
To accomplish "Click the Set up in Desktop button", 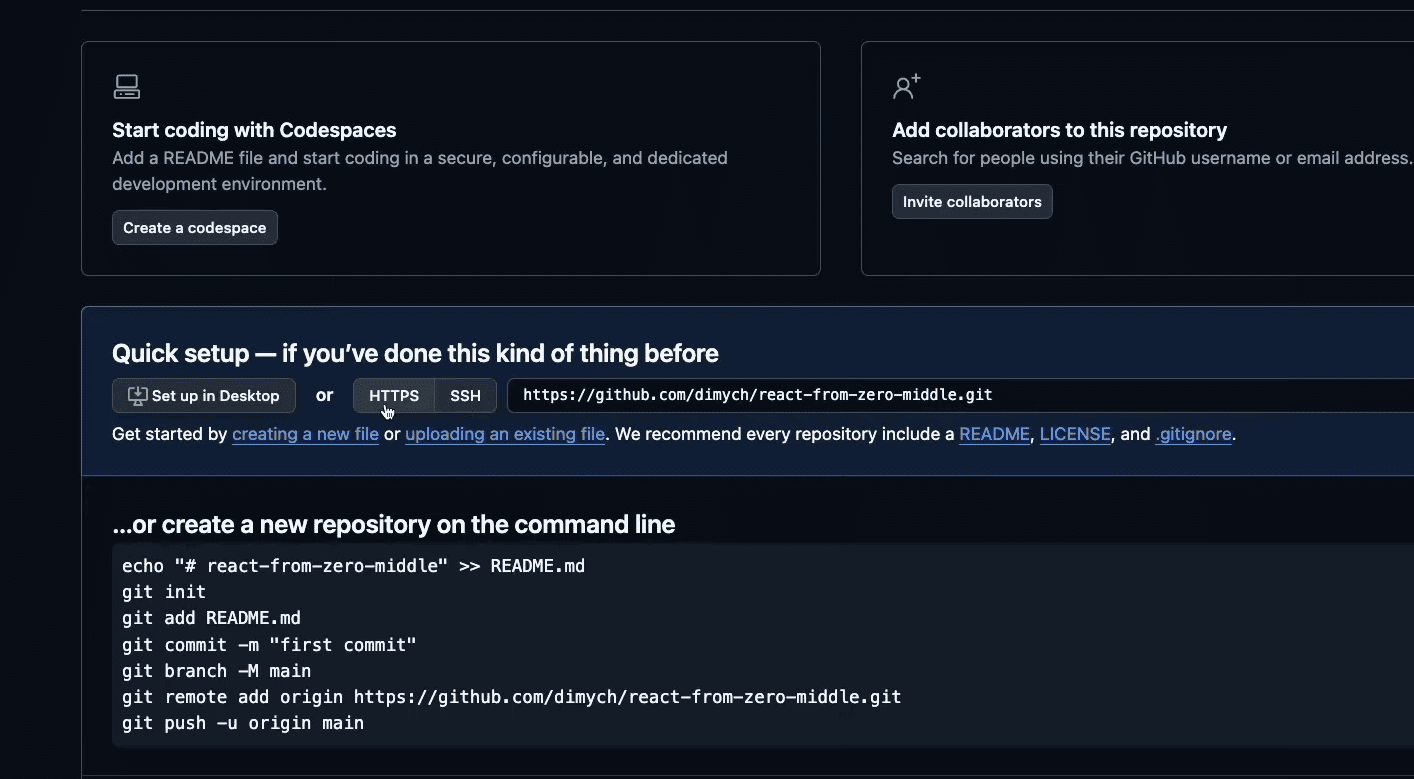I will tap(204, 396).
